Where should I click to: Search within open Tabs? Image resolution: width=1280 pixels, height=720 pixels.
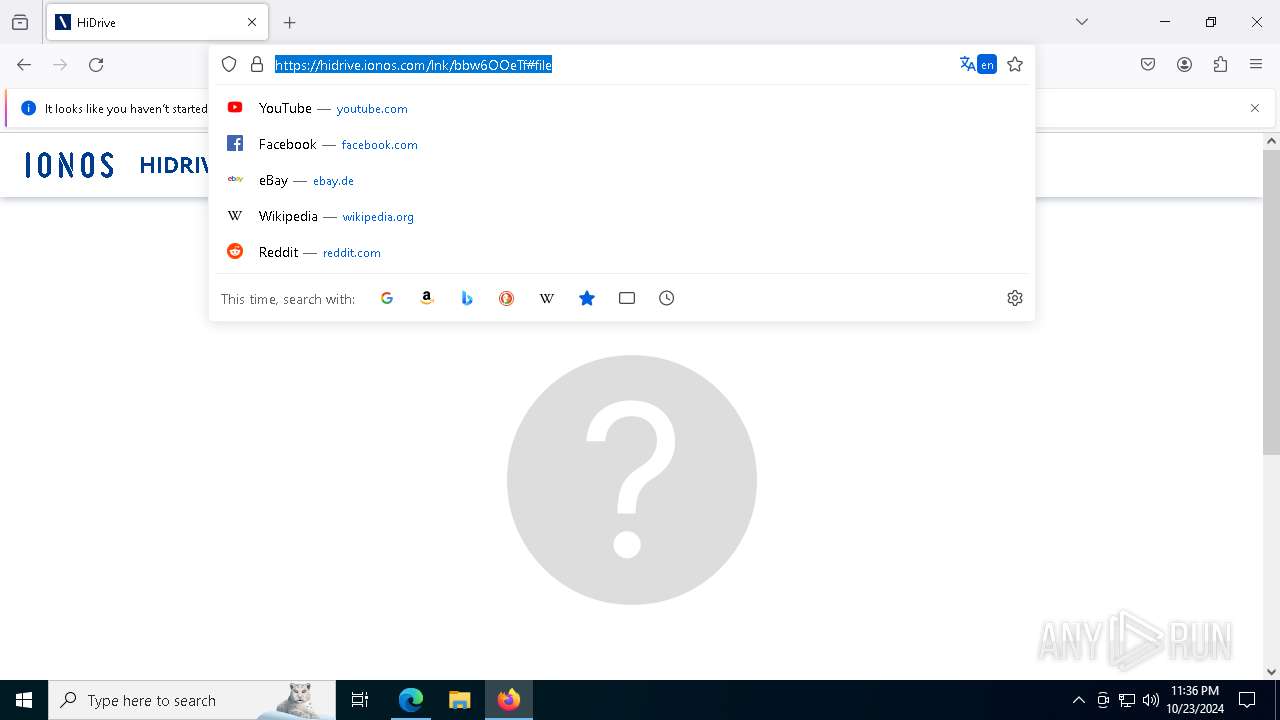[627, 298]
